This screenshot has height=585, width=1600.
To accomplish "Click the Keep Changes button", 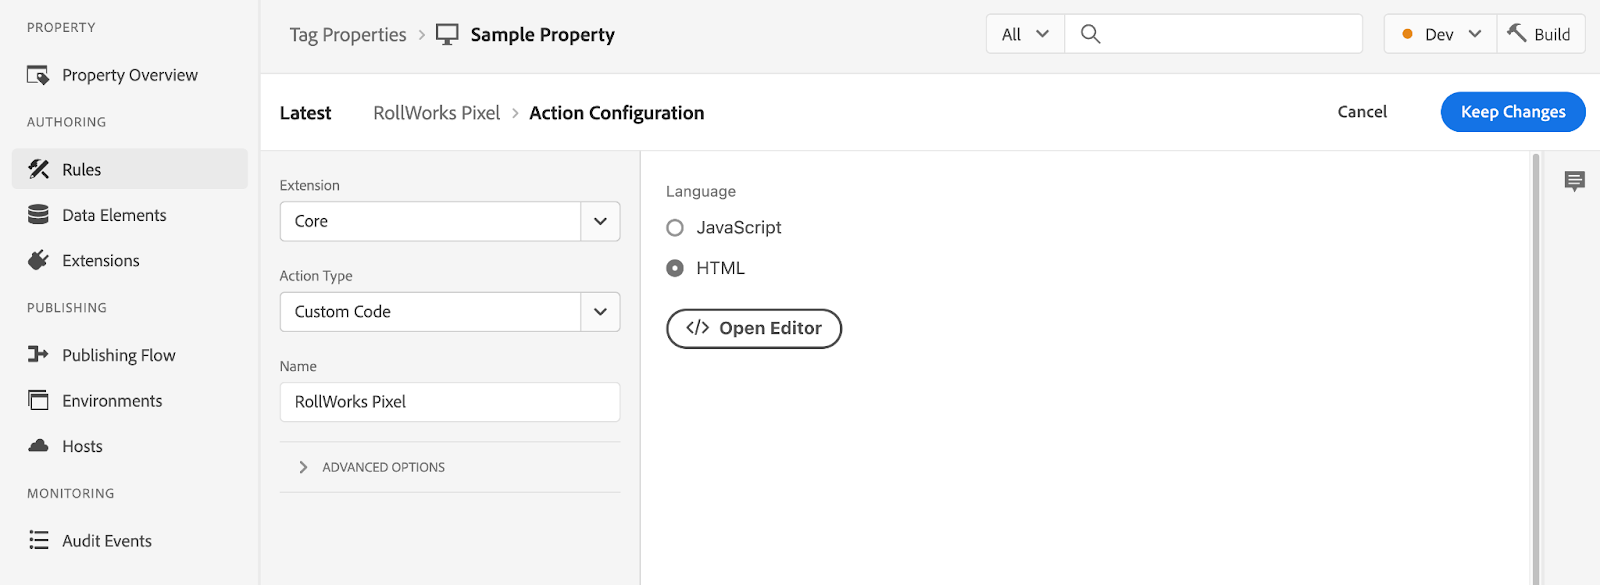I will coord(1512,112).
